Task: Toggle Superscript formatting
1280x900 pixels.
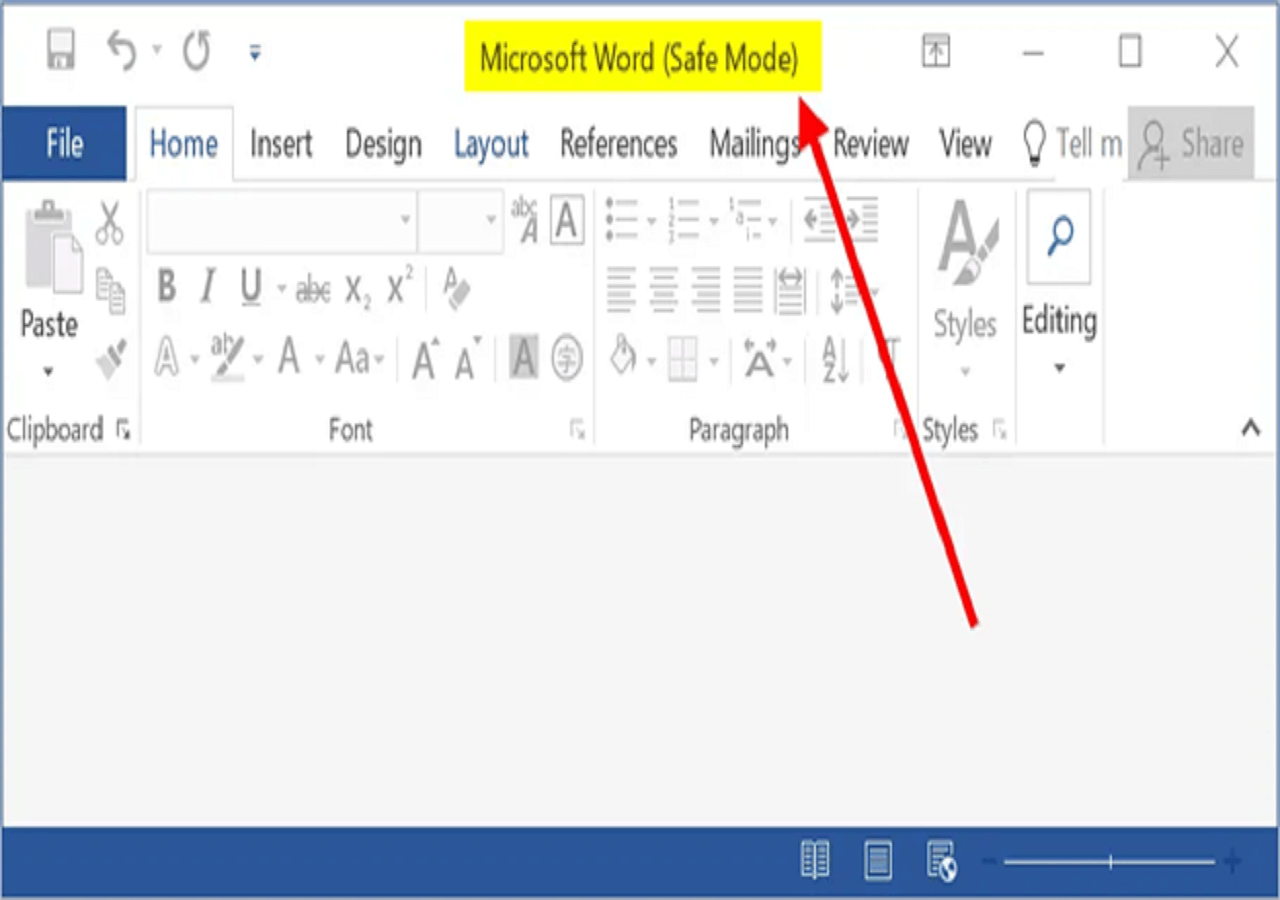Action: point(400,288)
